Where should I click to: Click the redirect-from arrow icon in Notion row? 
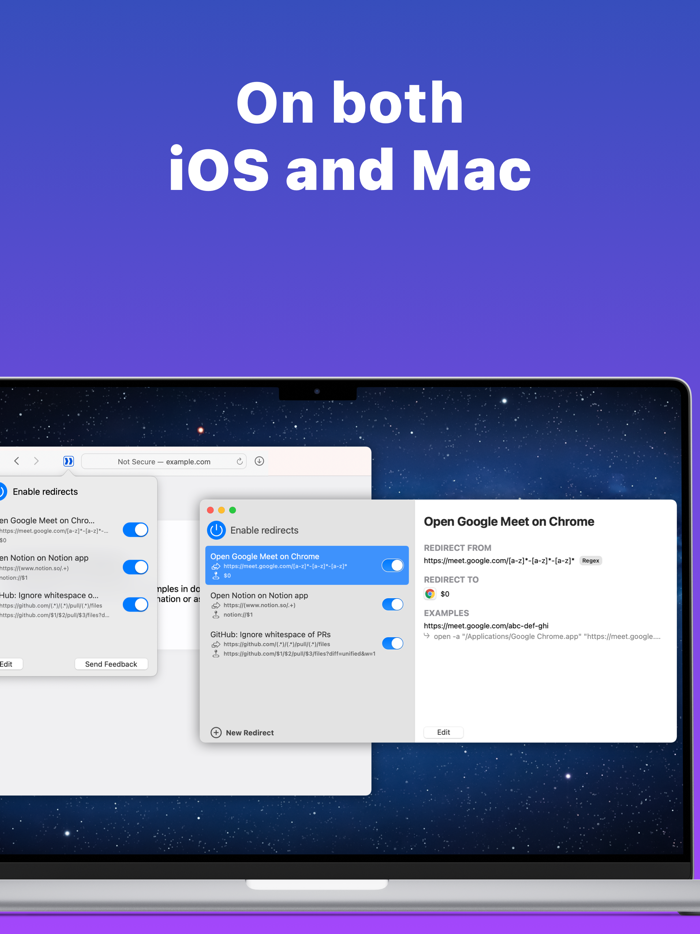coord(216,605)
